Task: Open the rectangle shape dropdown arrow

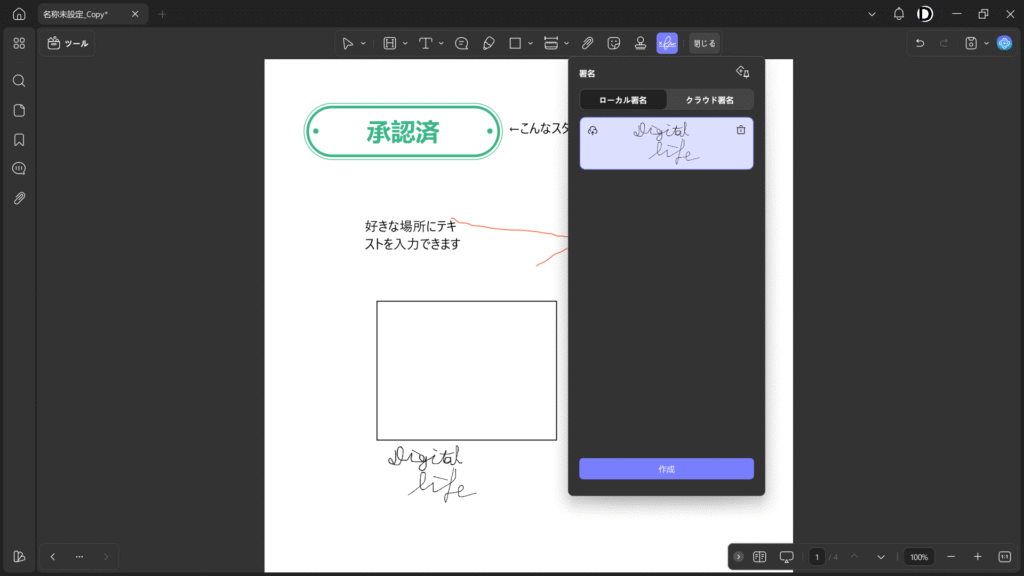Action: 530,43
